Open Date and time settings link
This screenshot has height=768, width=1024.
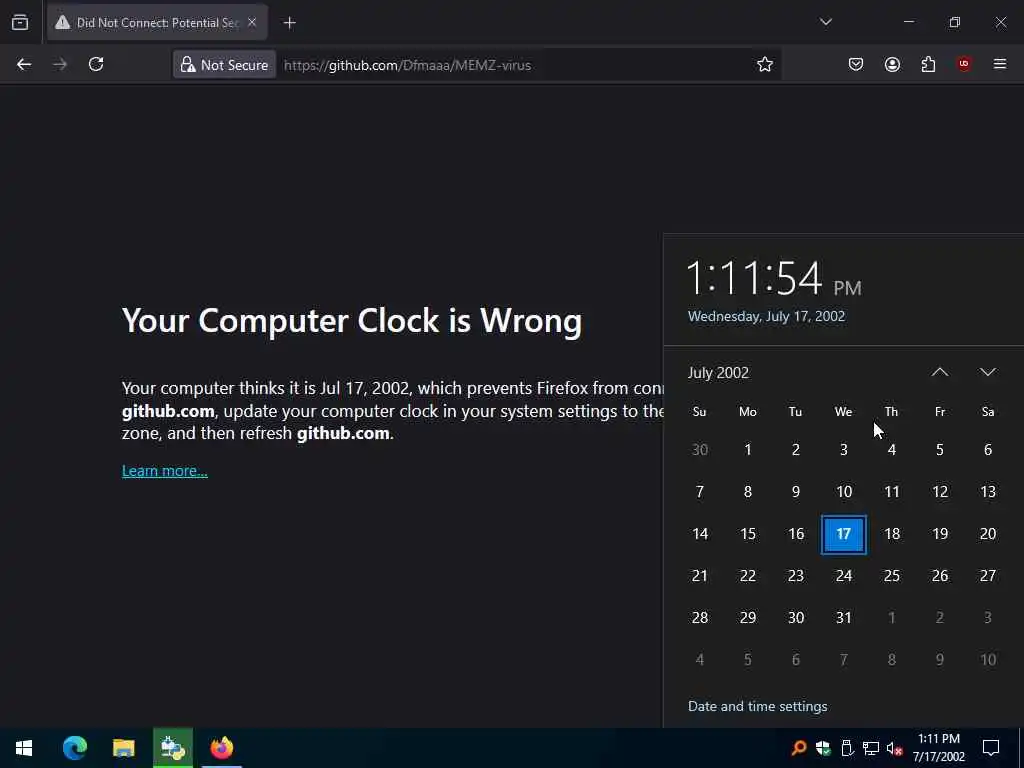pyautogui.click(x=758, y=706)
